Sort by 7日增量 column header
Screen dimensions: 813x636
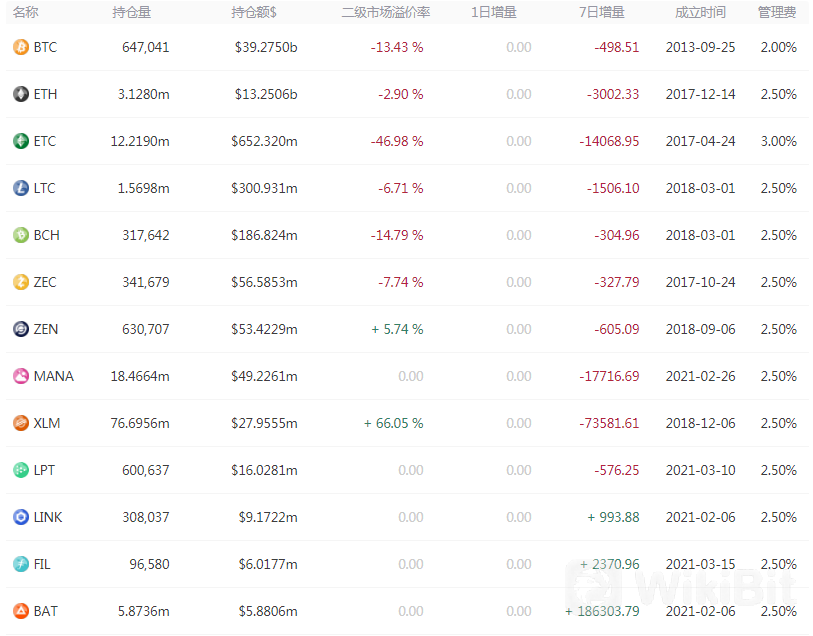[x=601, y=12]
